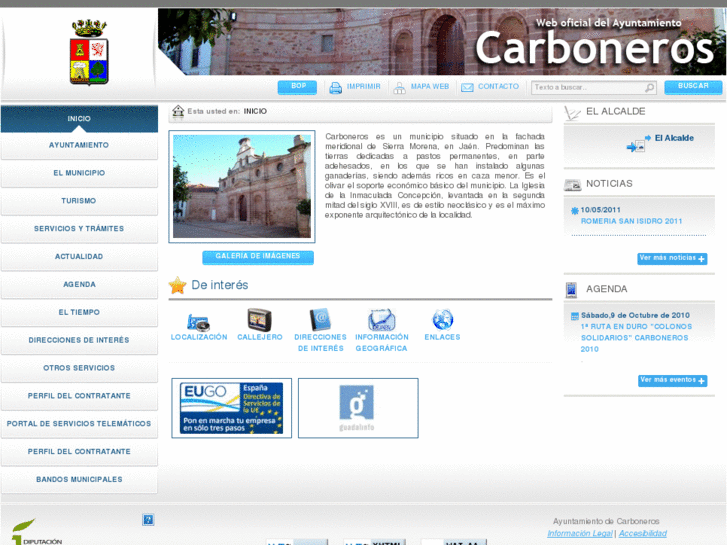
Task: Click Ver más noticias button
Action: pos(672,258)
